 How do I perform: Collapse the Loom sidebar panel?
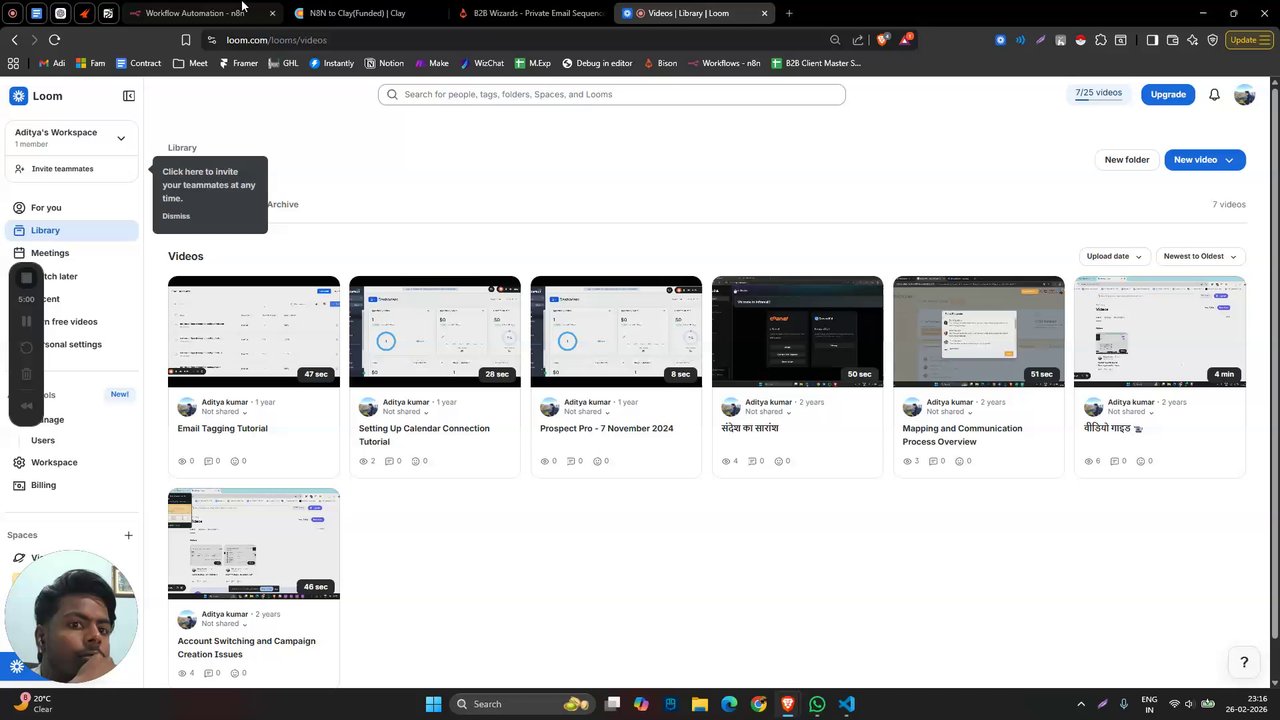click(129, 96)
